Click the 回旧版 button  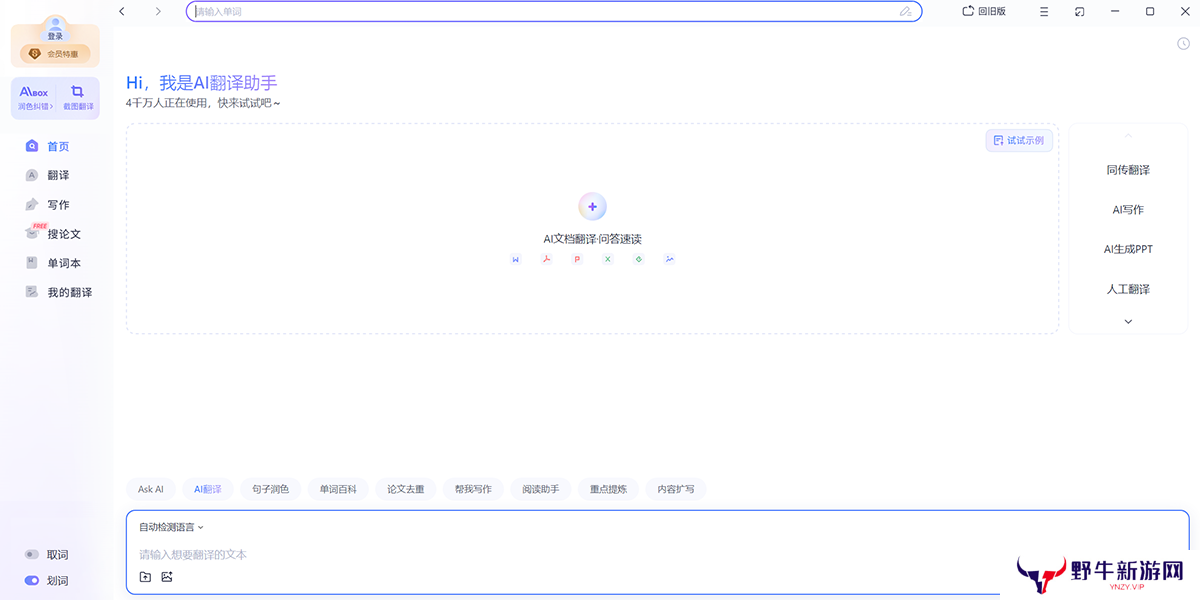click(984, 11)
